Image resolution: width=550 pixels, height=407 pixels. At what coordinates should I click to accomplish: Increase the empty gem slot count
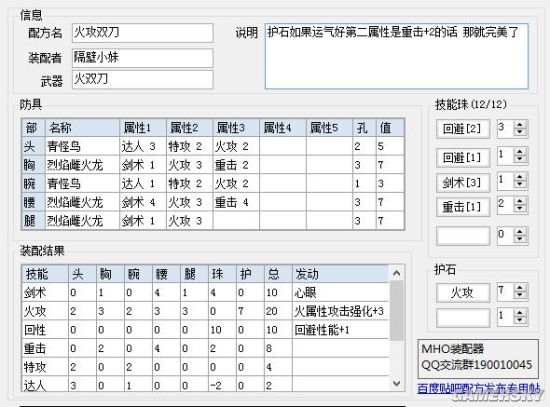520,231
